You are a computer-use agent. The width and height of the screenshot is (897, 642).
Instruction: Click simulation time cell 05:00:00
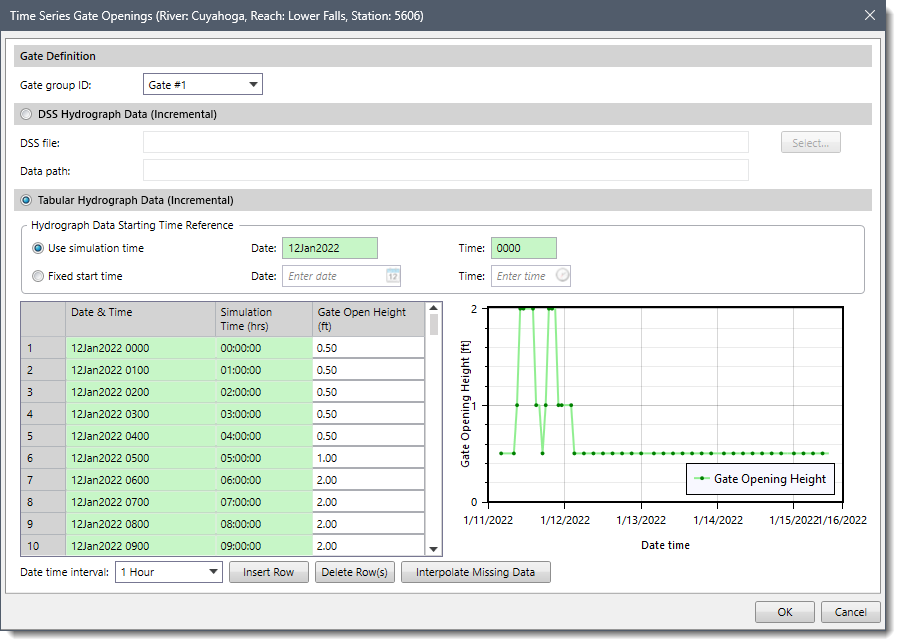click(x=264, y=458)
